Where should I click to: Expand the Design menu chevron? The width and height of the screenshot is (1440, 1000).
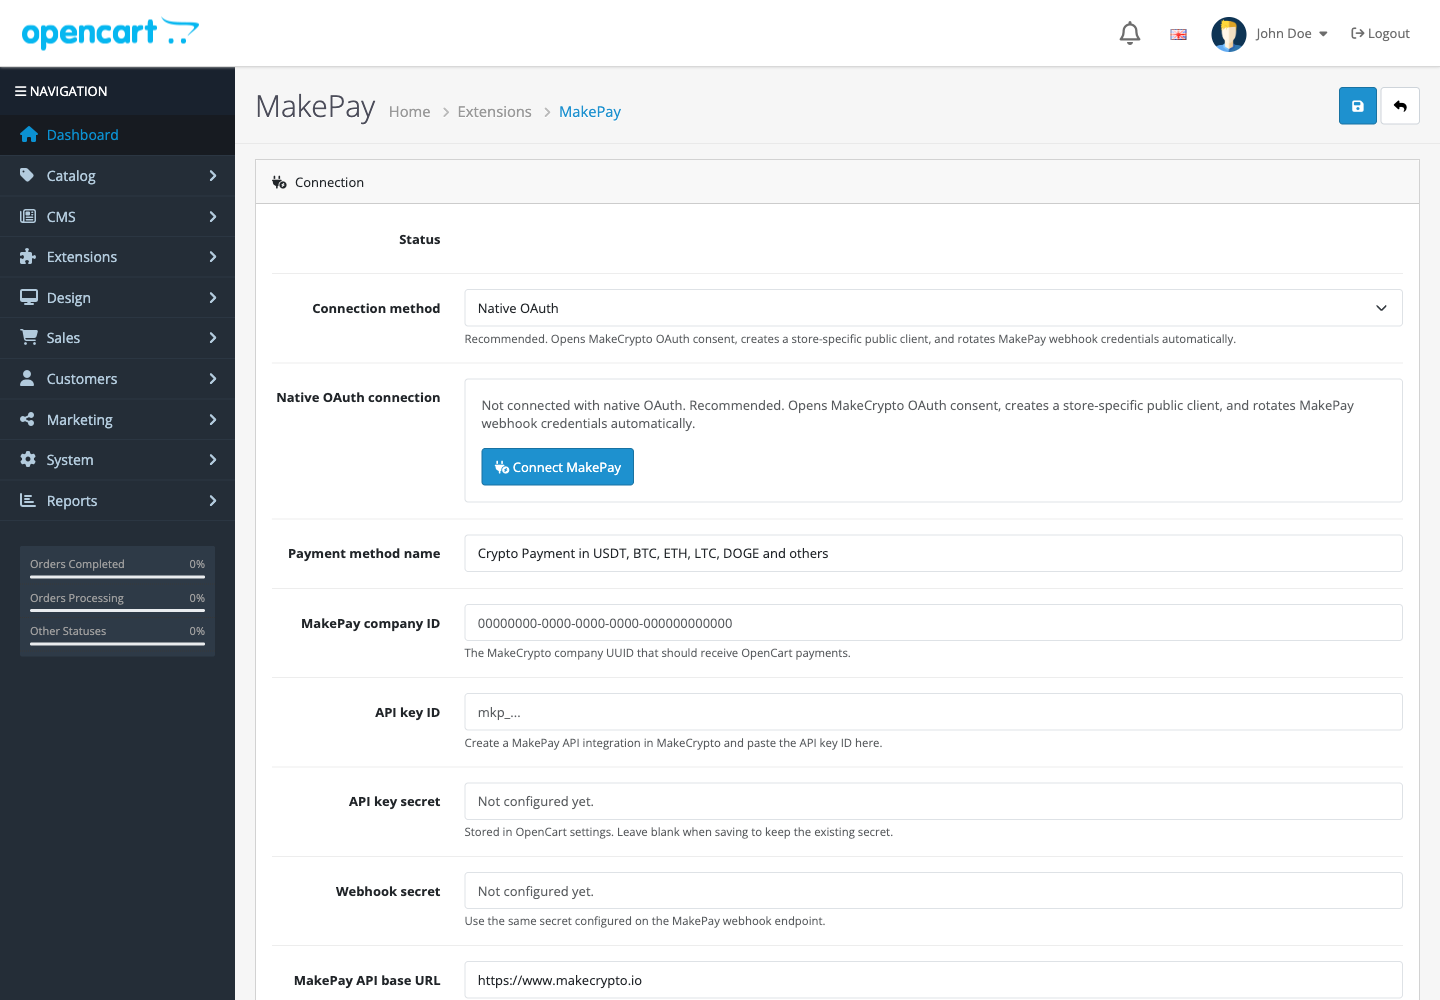click(213, 298)
